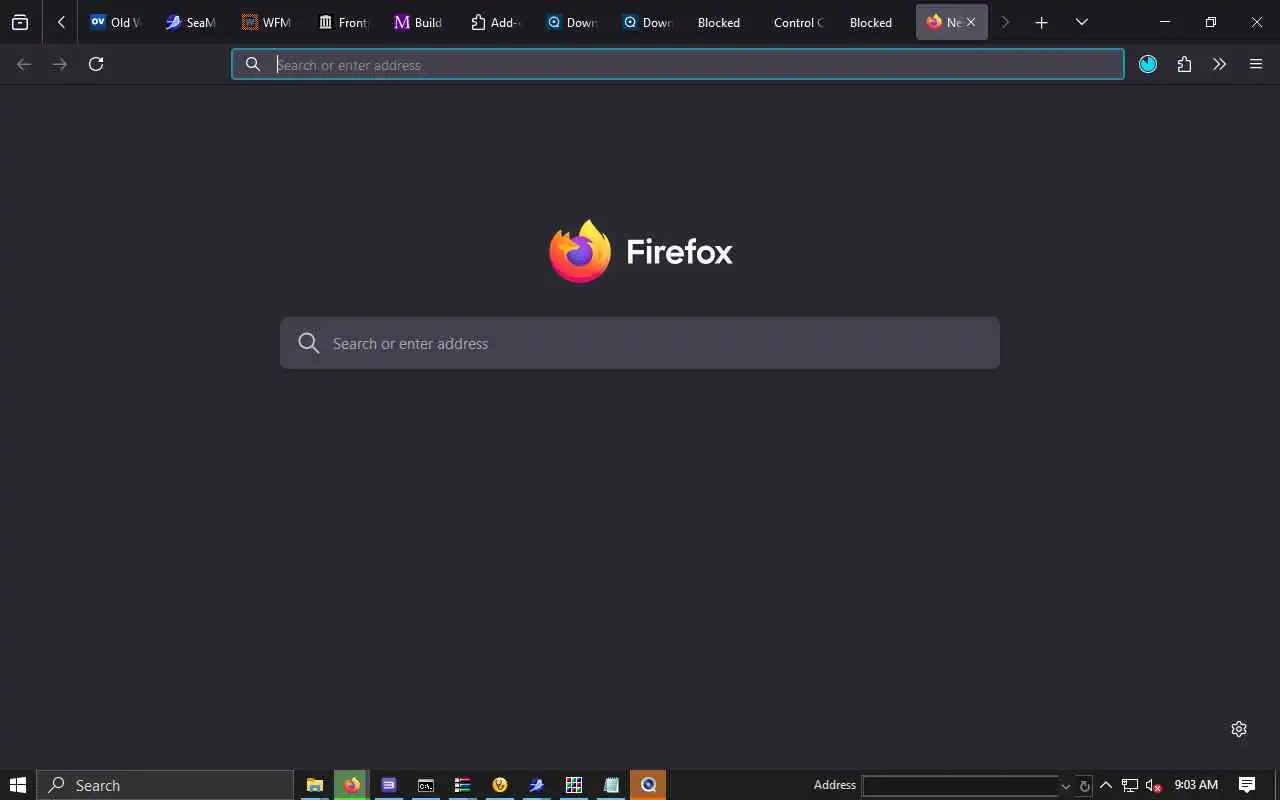Refresh the taskbar Address toolbar
The width and height of the screenshot is (1280, 800).
pos(1084,786)
